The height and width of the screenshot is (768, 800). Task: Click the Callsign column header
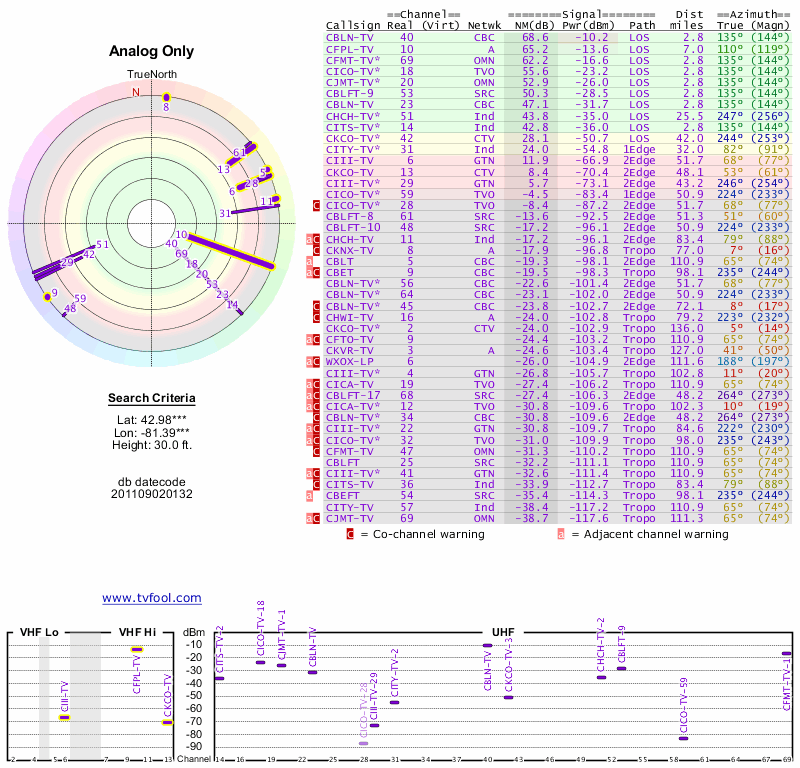click(353, 25)
